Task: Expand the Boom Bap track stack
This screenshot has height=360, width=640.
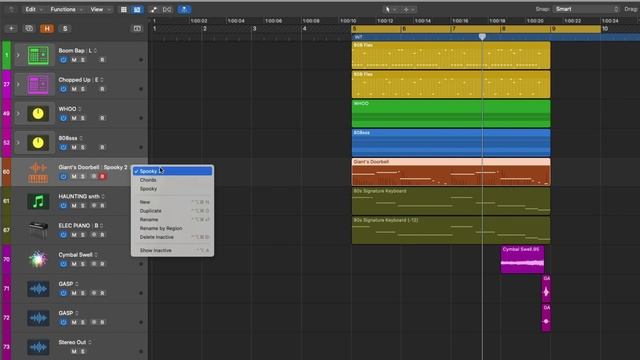Action: coord(18,55)
